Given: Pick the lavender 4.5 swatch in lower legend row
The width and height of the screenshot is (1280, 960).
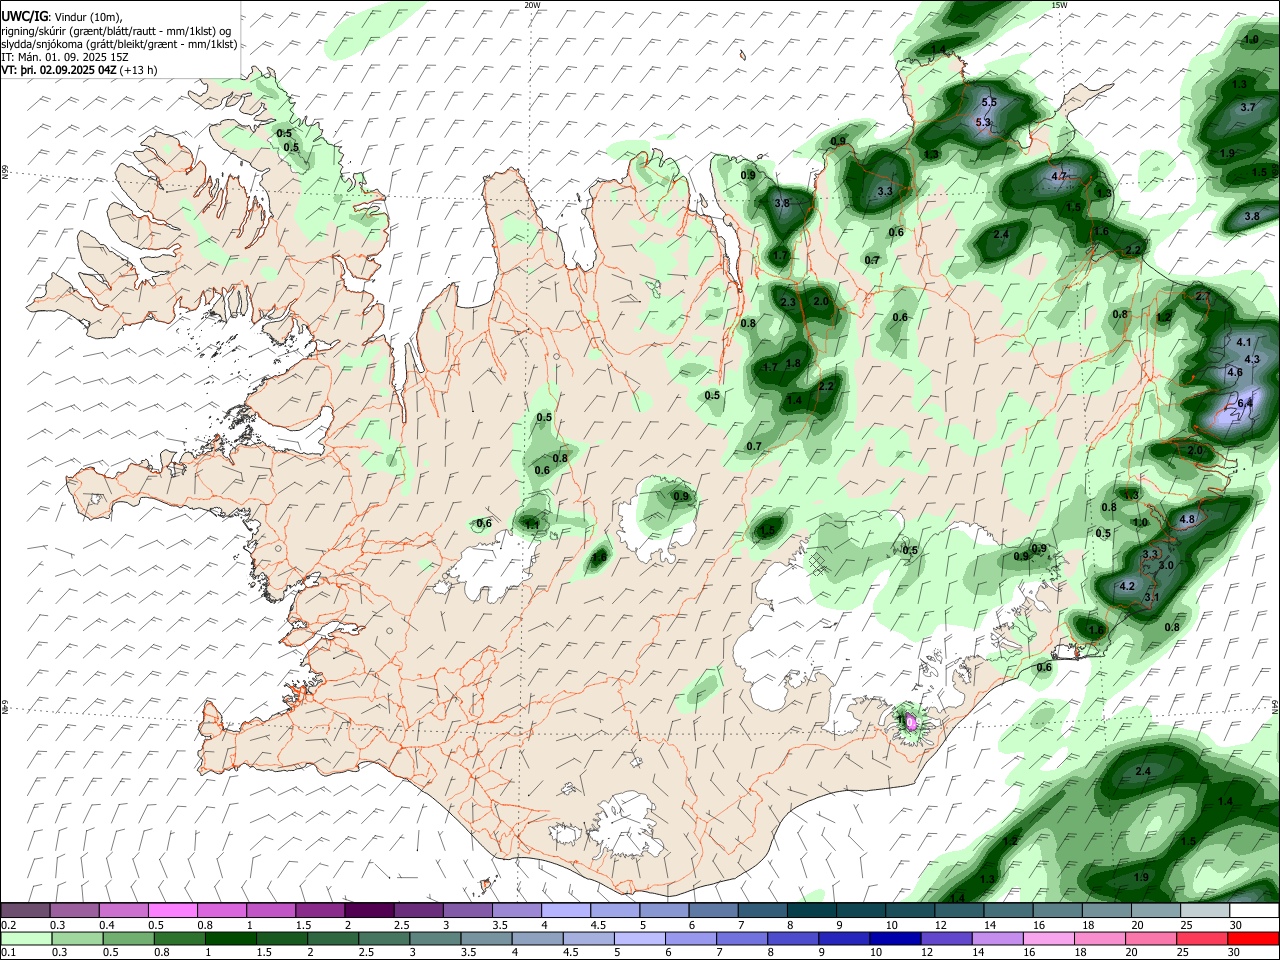Looking at the screenshot, I should pyautogui.click(x=588, y=939).
